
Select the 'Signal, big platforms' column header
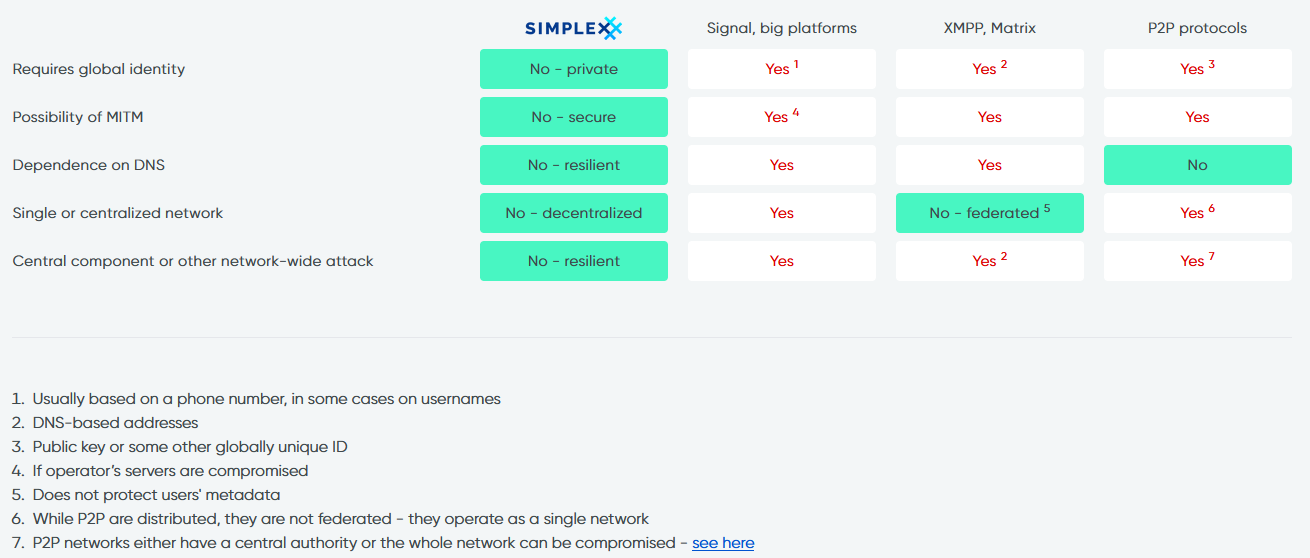point(782,28)
